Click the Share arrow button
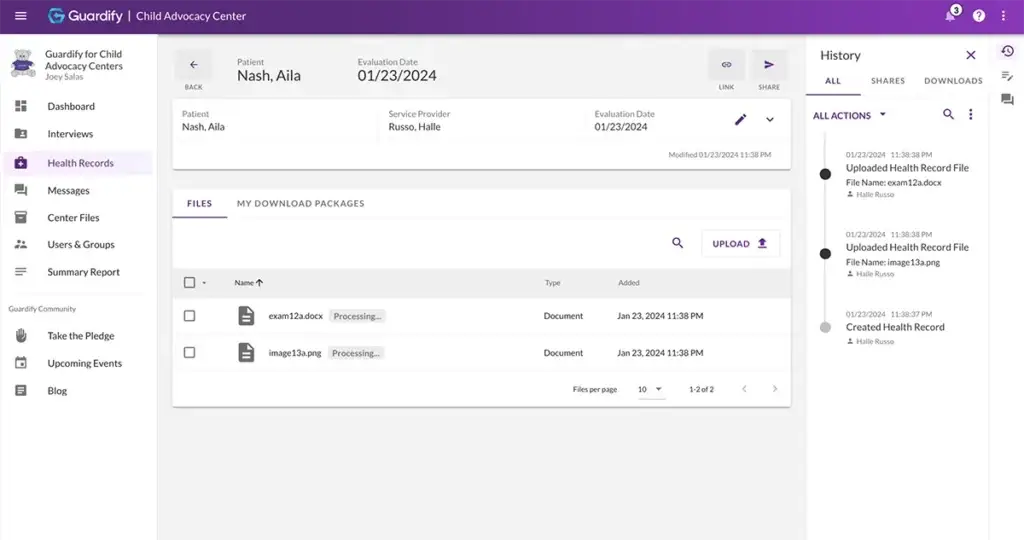This screenshot has height=540, width=1024. [768, 65]
